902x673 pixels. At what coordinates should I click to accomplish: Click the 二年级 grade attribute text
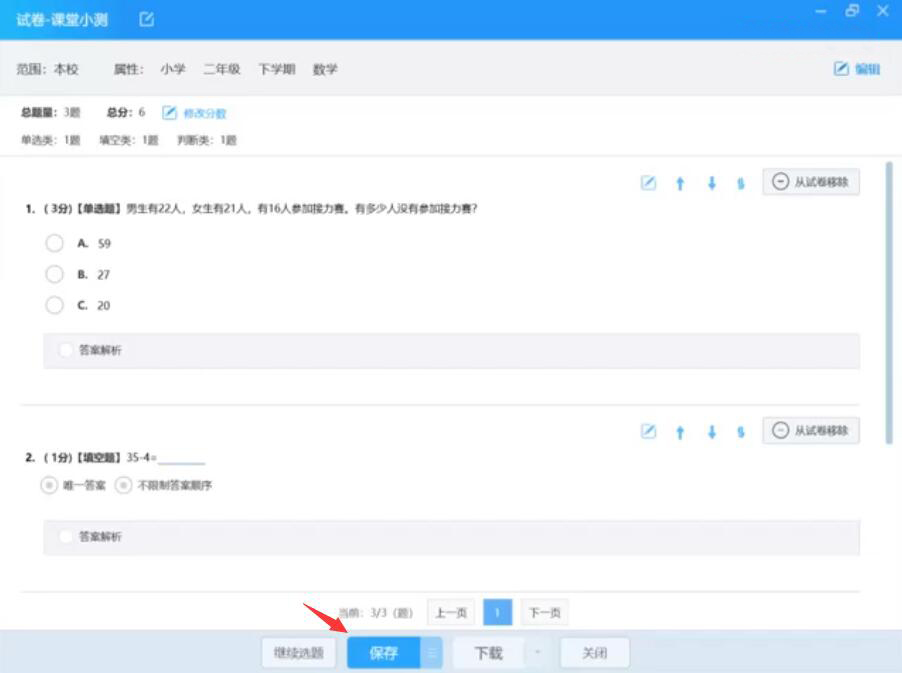221,69
